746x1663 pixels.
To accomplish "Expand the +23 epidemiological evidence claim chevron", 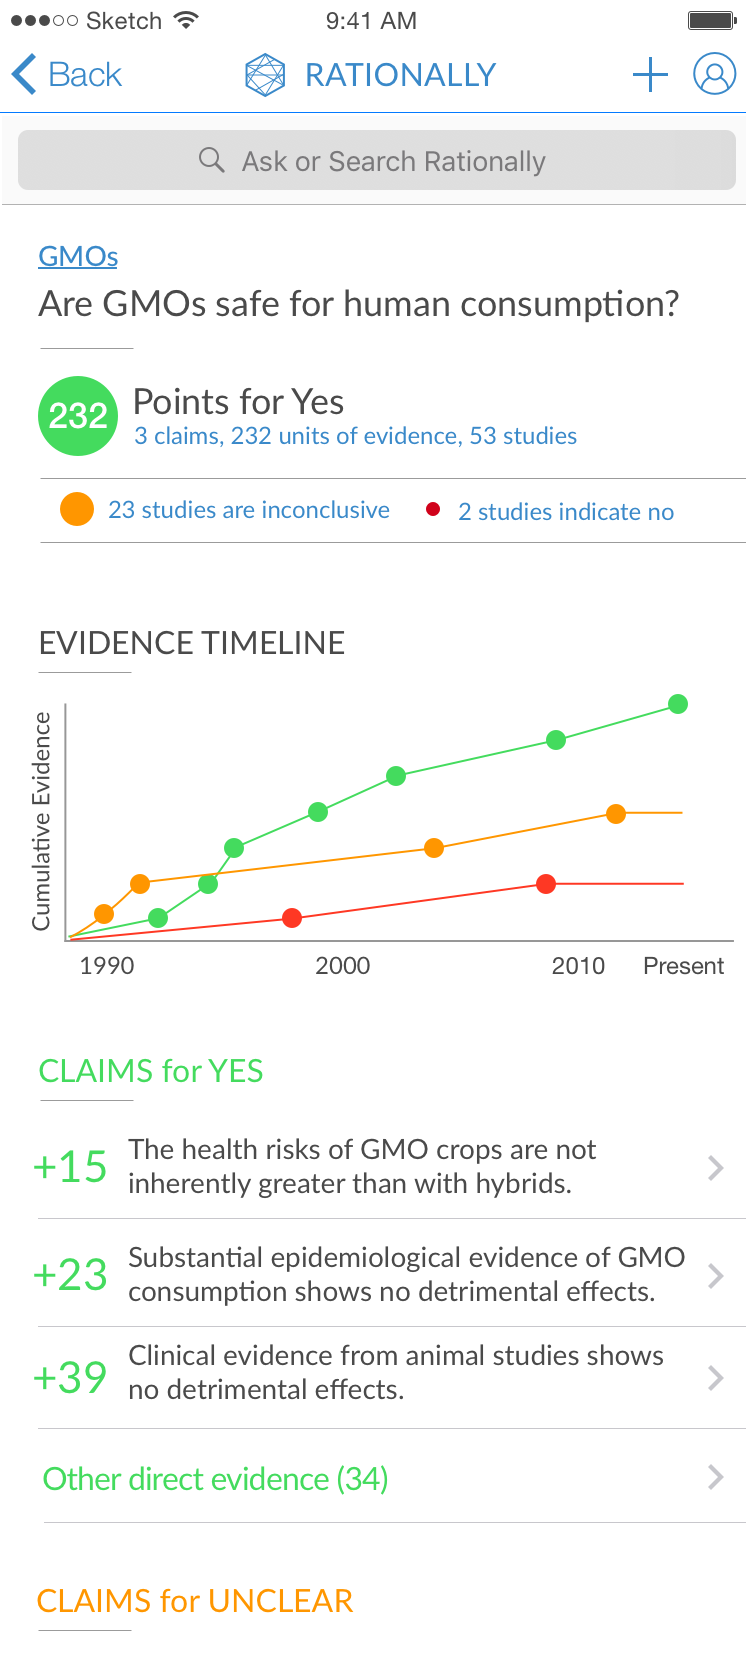I will tap(715, 1275).
